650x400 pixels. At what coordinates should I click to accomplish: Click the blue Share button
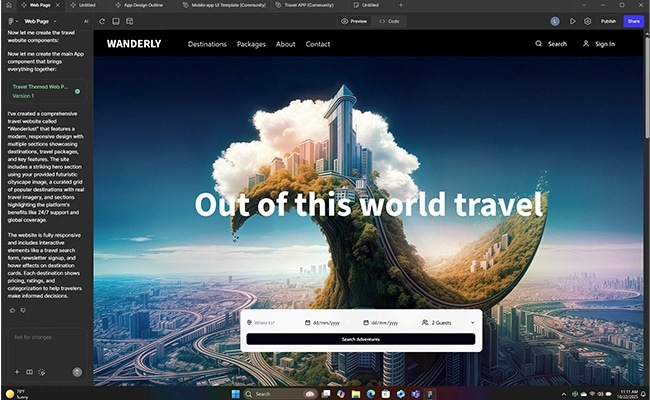(x=633, y=21)
